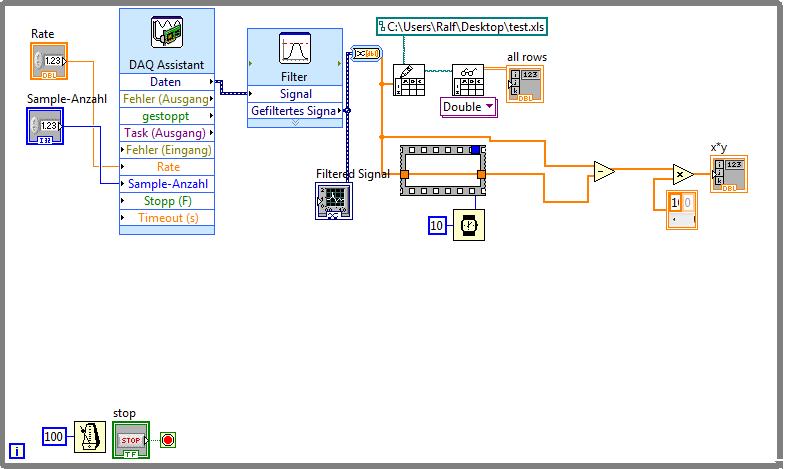The width and height of the screenshot is (785, 469).
Task: Click the 'x*y' label text
Action: click(x=719, y=147)
